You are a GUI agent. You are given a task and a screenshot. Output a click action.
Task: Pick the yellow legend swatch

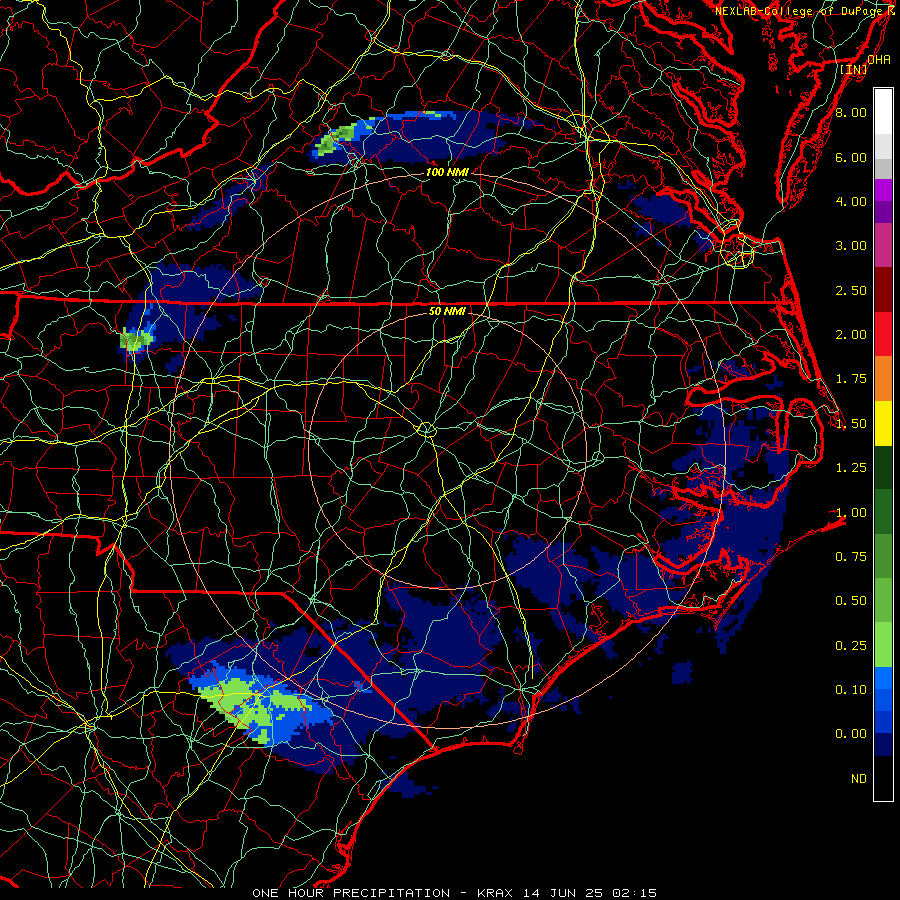click(x=883, y=423)
